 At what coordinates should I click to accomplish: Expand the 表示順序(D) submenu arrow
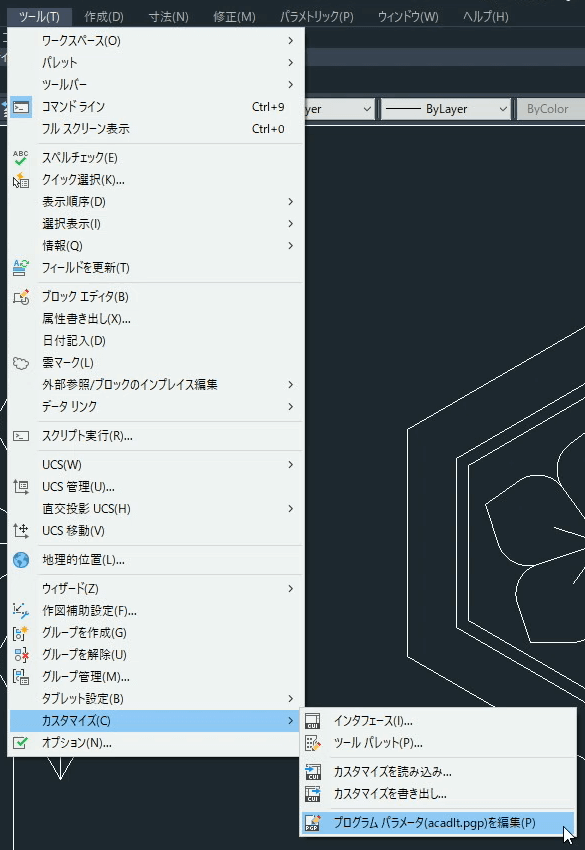coord(291,202)
